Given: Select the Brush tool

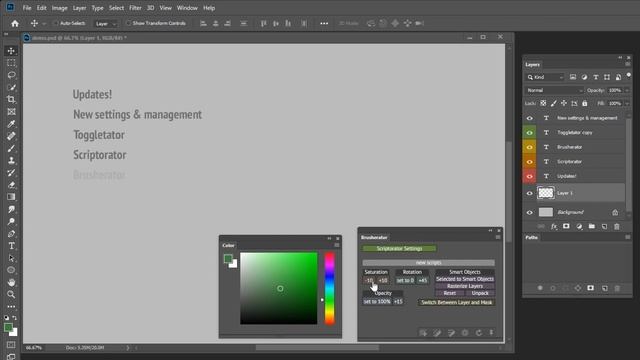Looking at the screenshot, I should pos(11,148).
